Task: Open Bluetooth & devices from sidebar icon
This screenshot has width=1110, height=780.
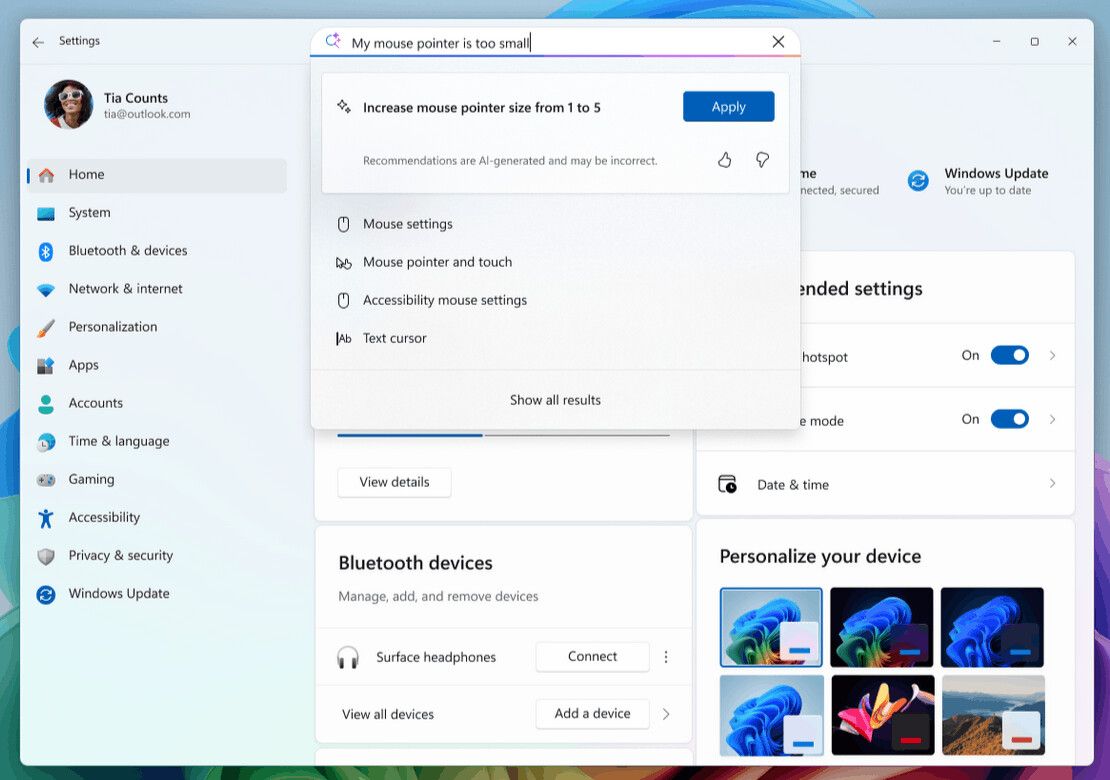Action: coord(46,251)
